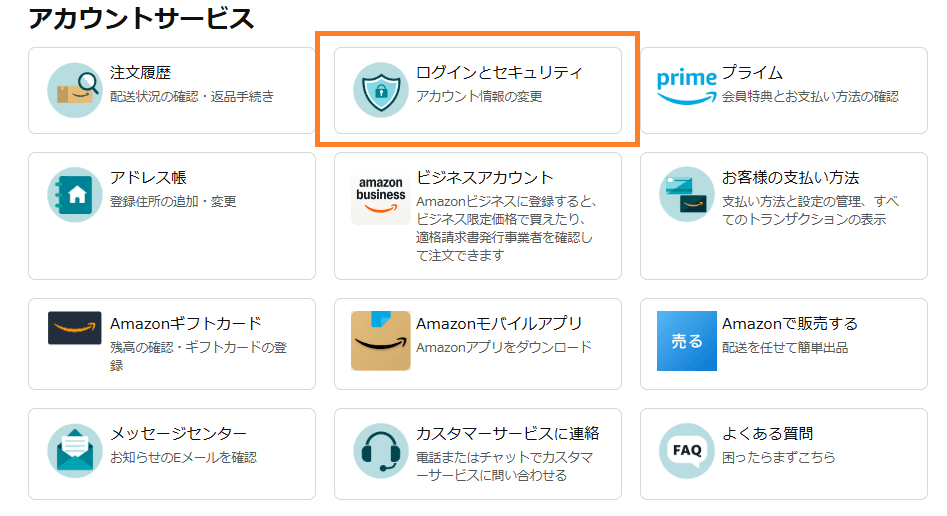Click the FAQ speech bubble icon
Image resolution: width=947 pixels, height=516 pixels.
(x=686, y=451)
